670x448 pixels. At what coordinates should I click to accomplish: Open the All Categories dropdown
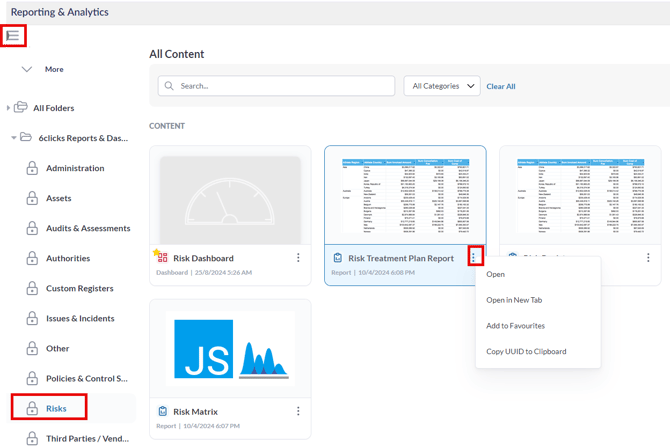tap(442, 86)
